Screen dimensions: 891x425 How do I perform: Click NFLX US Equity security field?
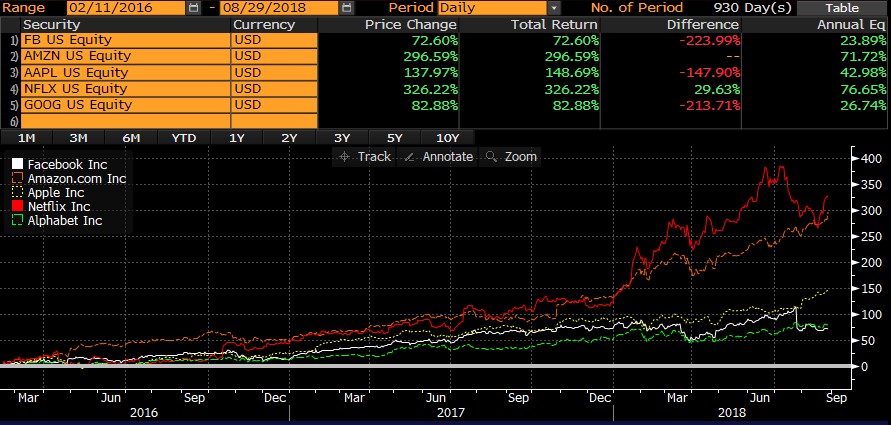125,89
